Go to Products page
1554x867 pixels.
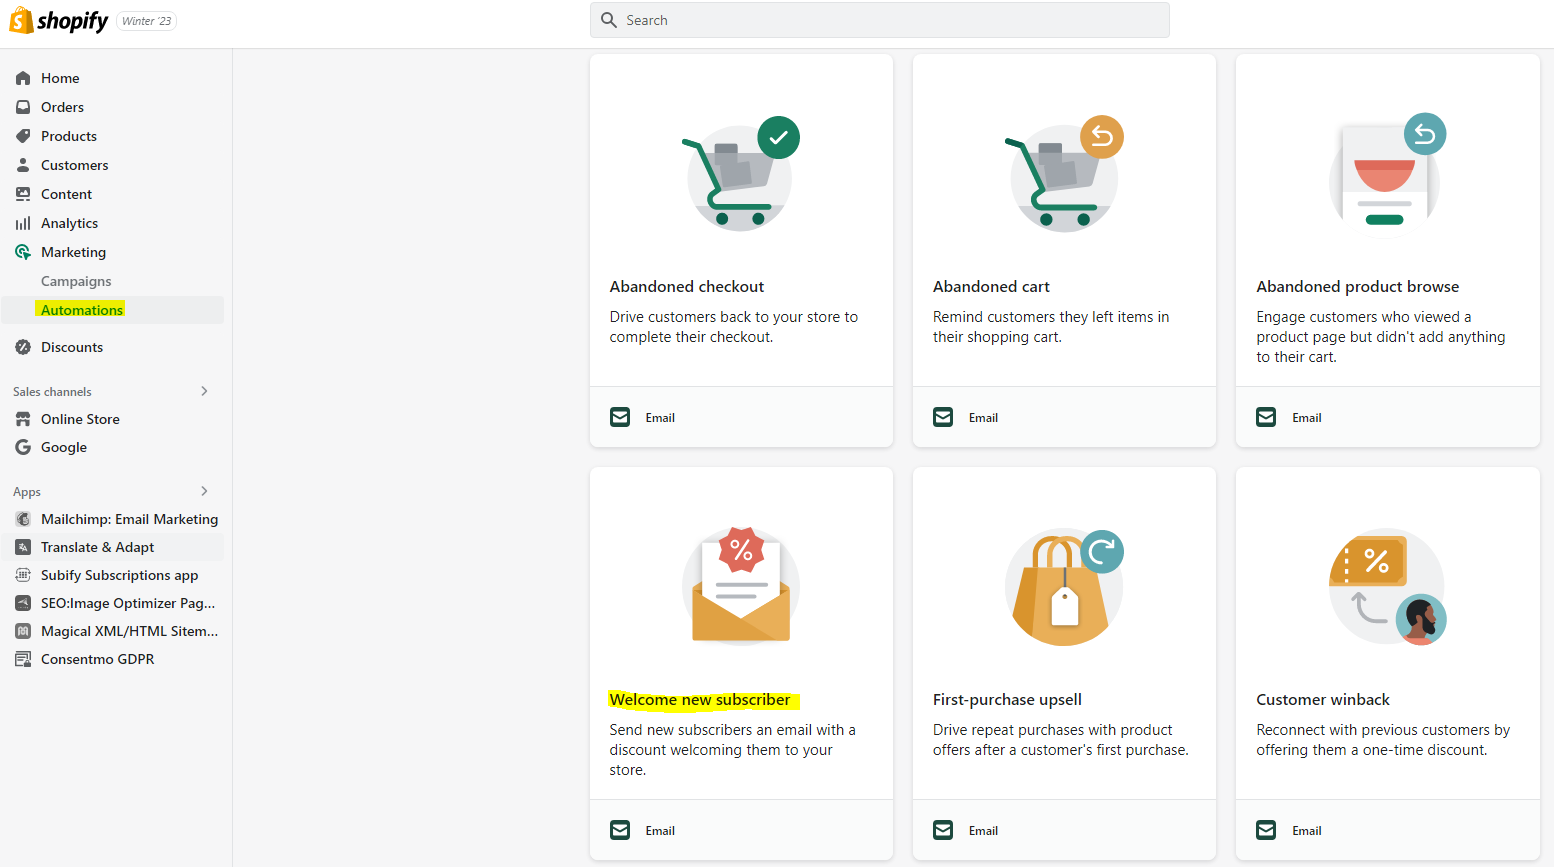tap(69, 136)
